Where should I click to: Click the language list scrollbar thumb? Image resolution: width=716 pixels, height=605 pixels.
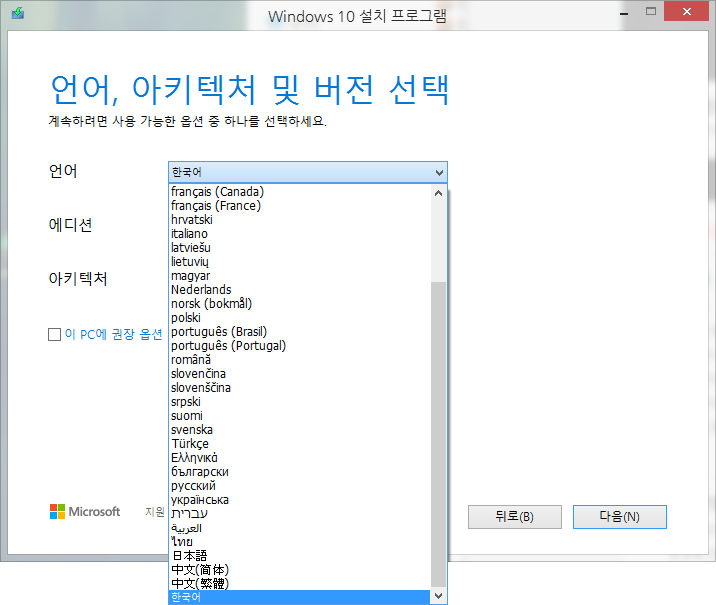click(438, 435)
